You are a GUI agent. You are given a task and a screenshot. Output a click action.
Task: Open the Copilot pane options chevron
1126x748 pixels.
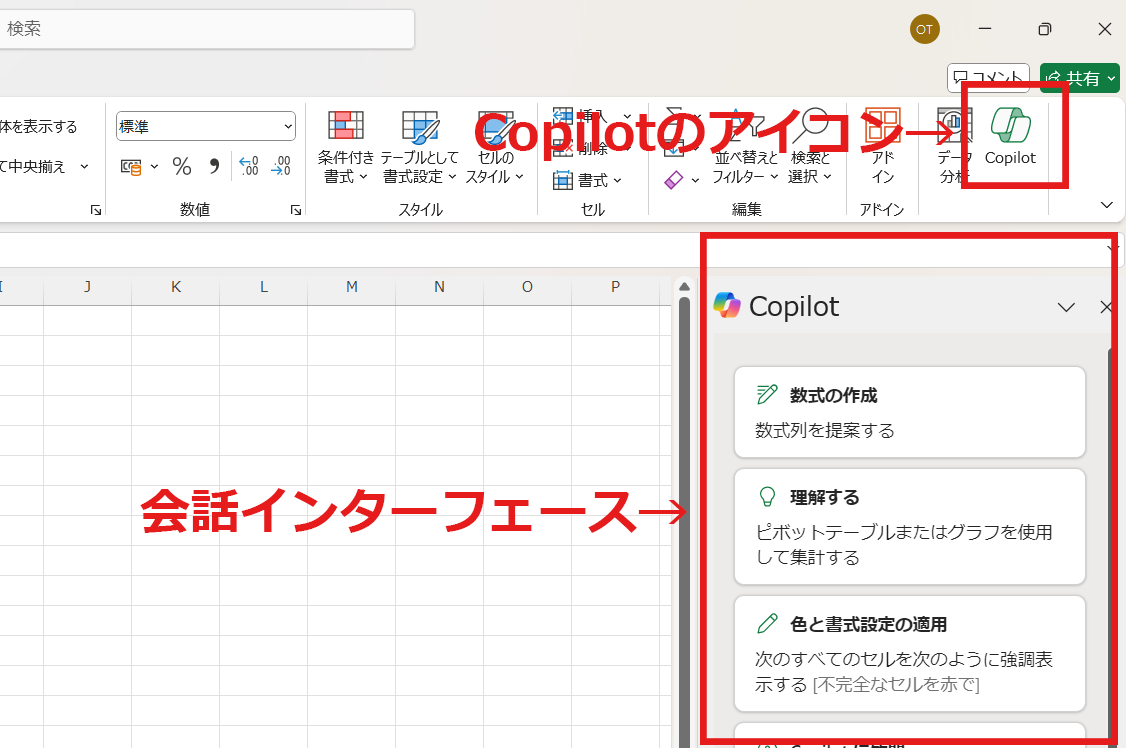1066,307
